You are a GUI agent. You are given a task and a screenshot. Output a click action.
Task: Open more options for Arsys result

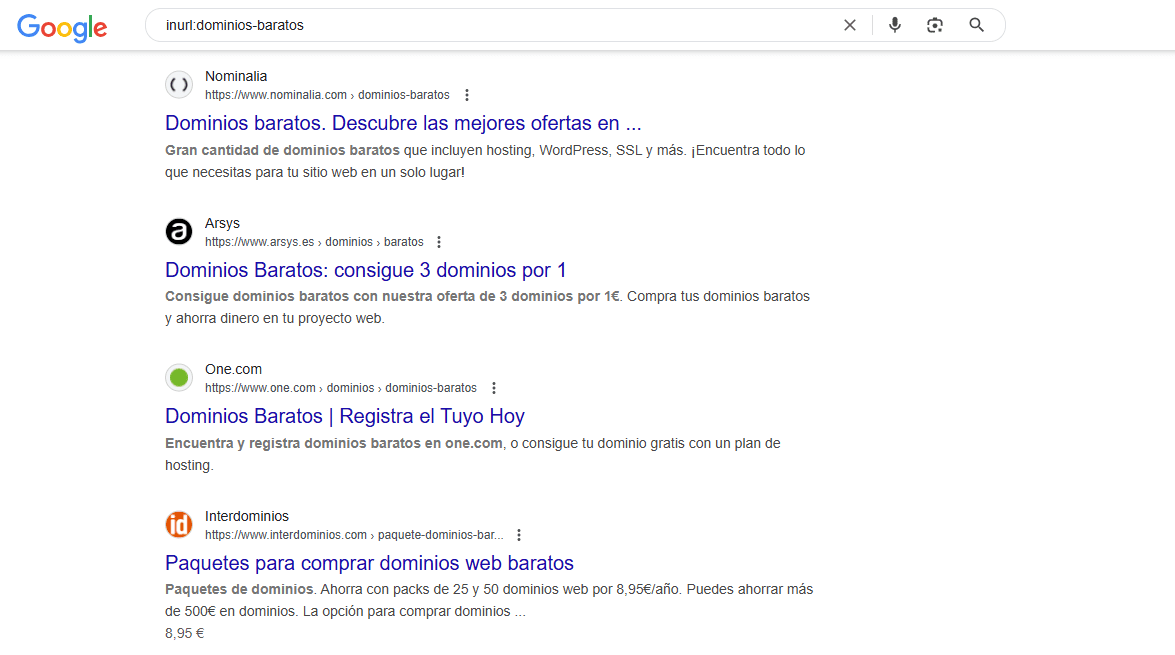click(x=439, y=242)
